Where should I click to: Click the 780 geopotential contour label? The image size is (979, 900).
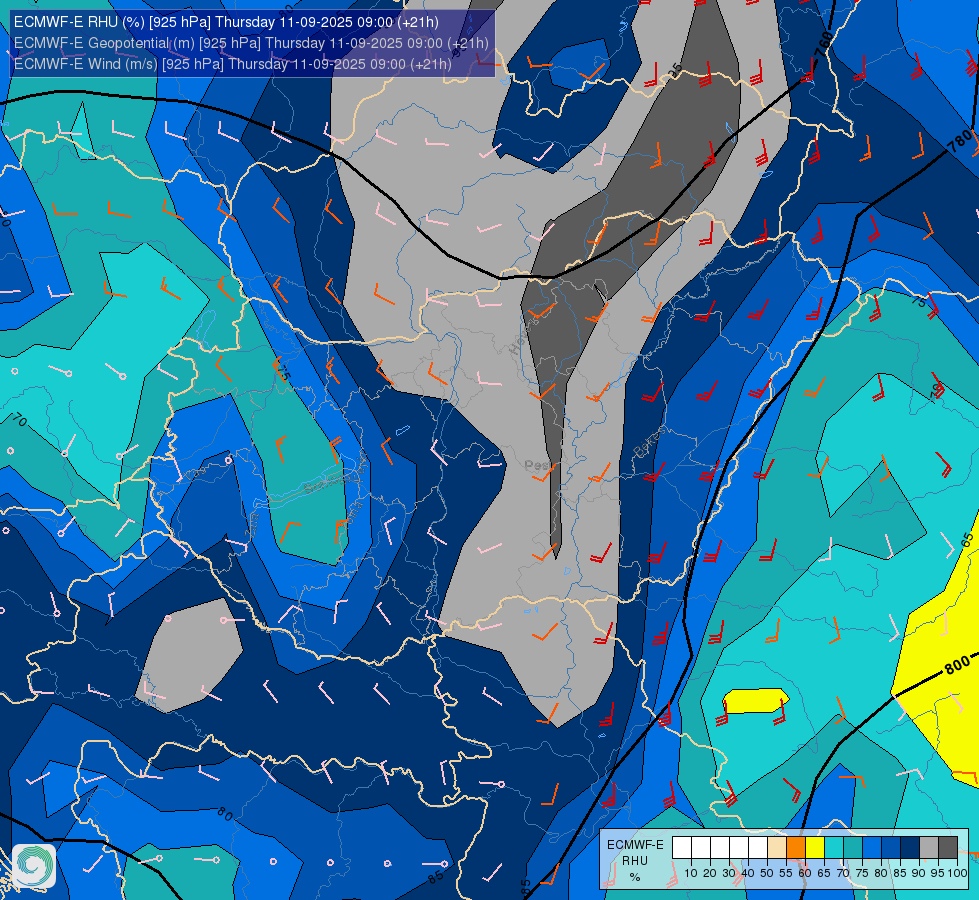pos(960,141)
